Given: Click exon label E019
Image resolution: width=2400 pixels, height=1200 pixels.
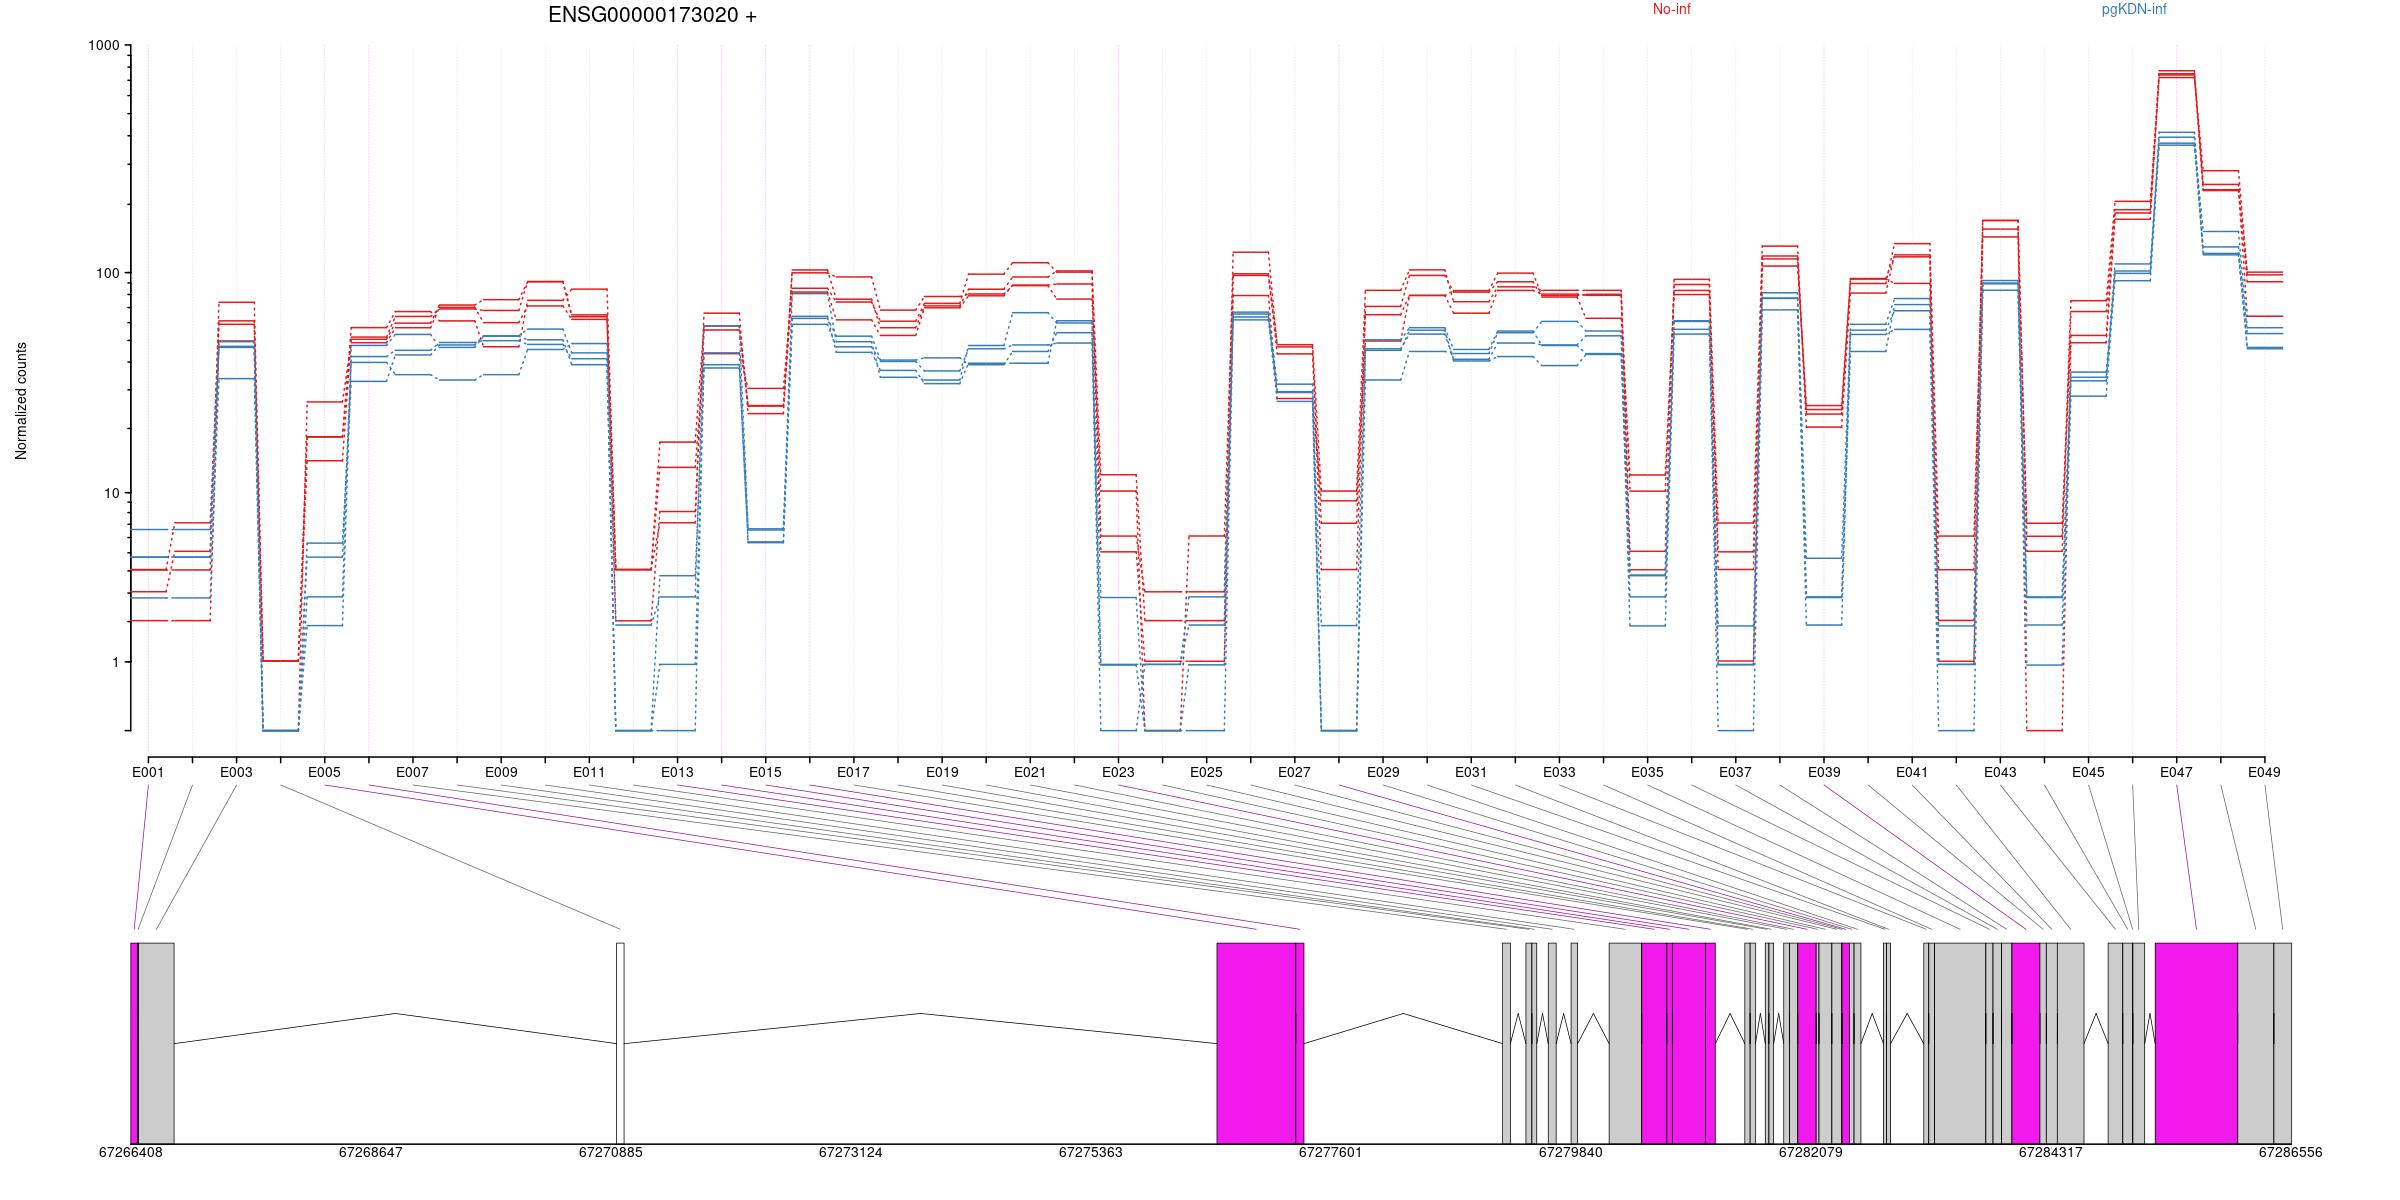Looking at the screenshot, I should tap(942, 772).
